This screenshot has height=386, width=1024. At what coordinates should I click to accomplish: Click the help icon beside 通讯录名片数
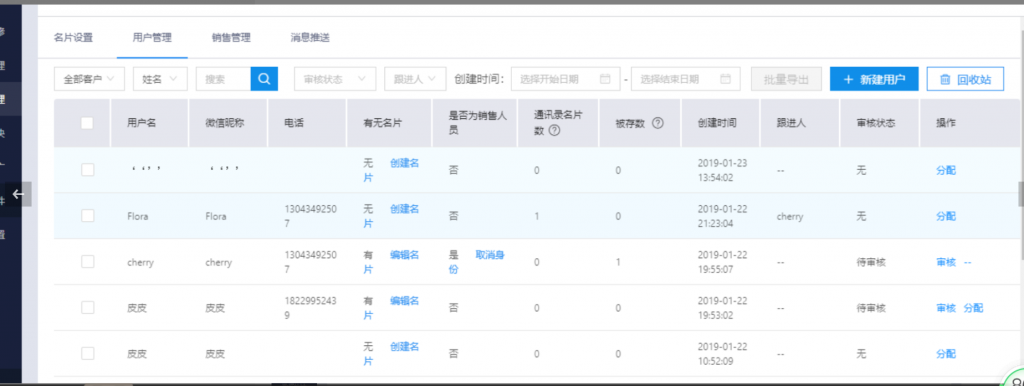point(554,130)
